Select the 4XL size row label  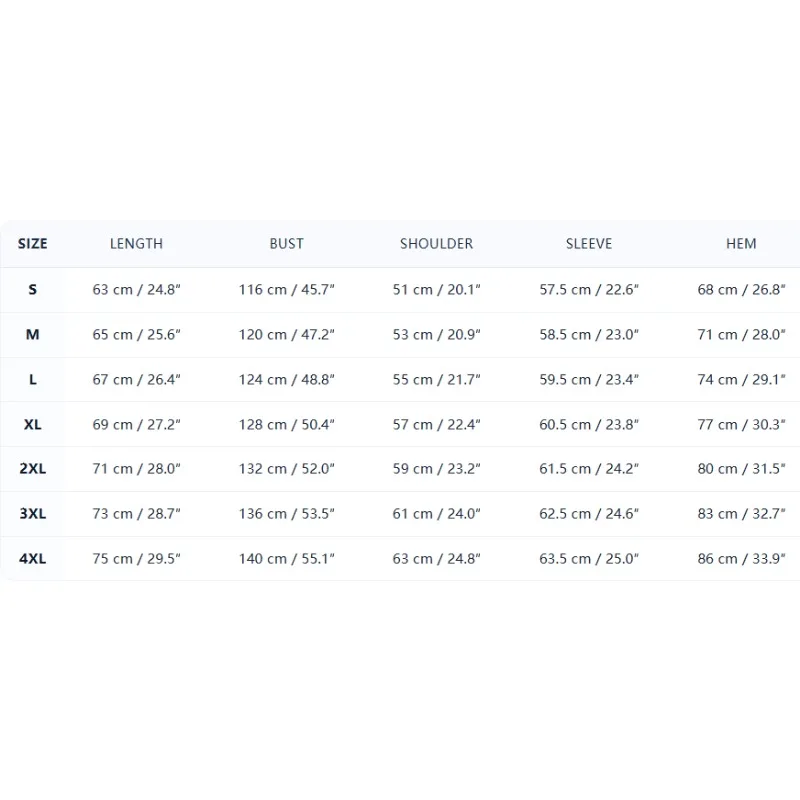[x=33, y=559]
